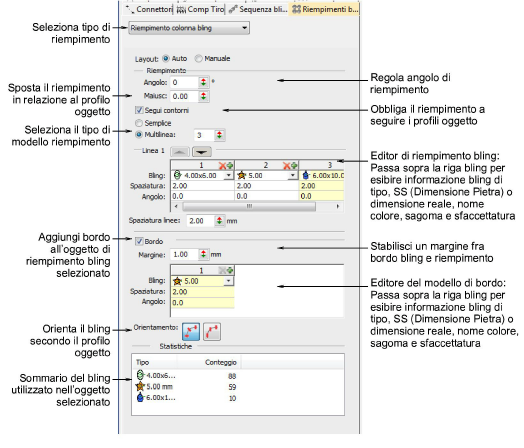Click the Angolo spinner arrows under Riempimento
The height and width of the screenshot is (448, 524).
click(x=203, y=82)
